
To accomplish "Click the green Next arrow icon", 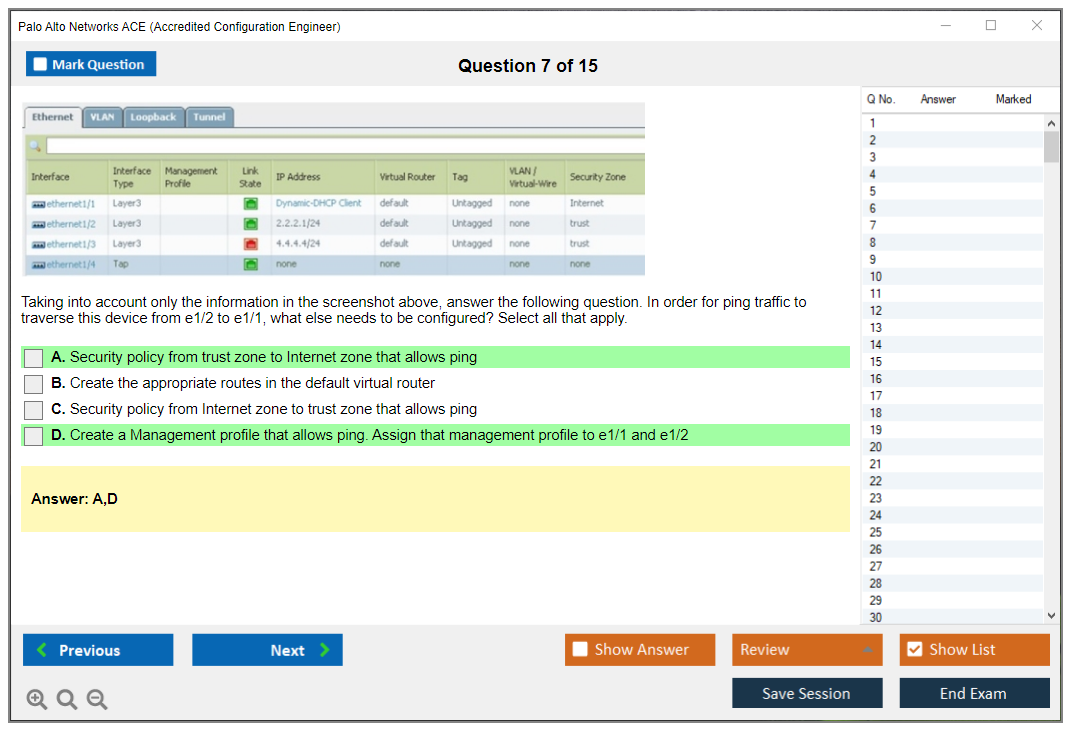I will click(325, 650).
